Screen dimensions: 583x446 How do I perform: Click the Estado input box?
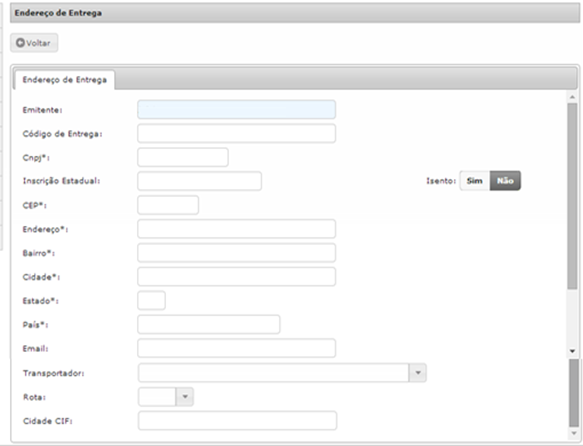tap(151, 300)
